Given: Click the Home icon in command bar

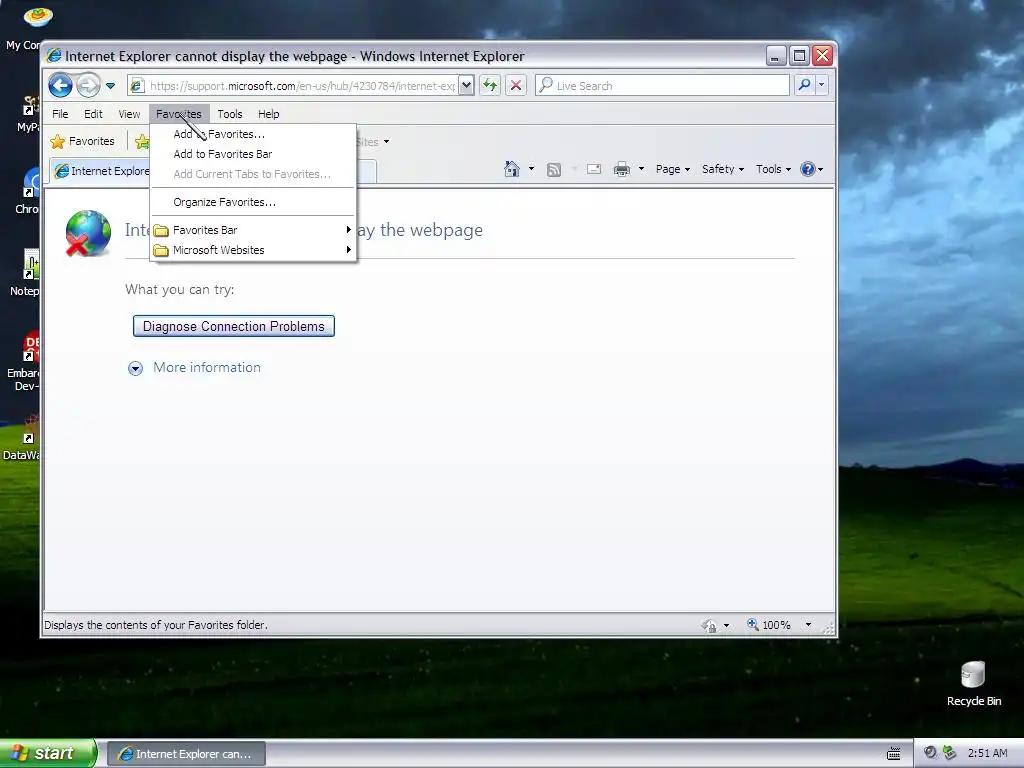Looking at the screenshot, I should pyautogui.click(x=512, y=169).
